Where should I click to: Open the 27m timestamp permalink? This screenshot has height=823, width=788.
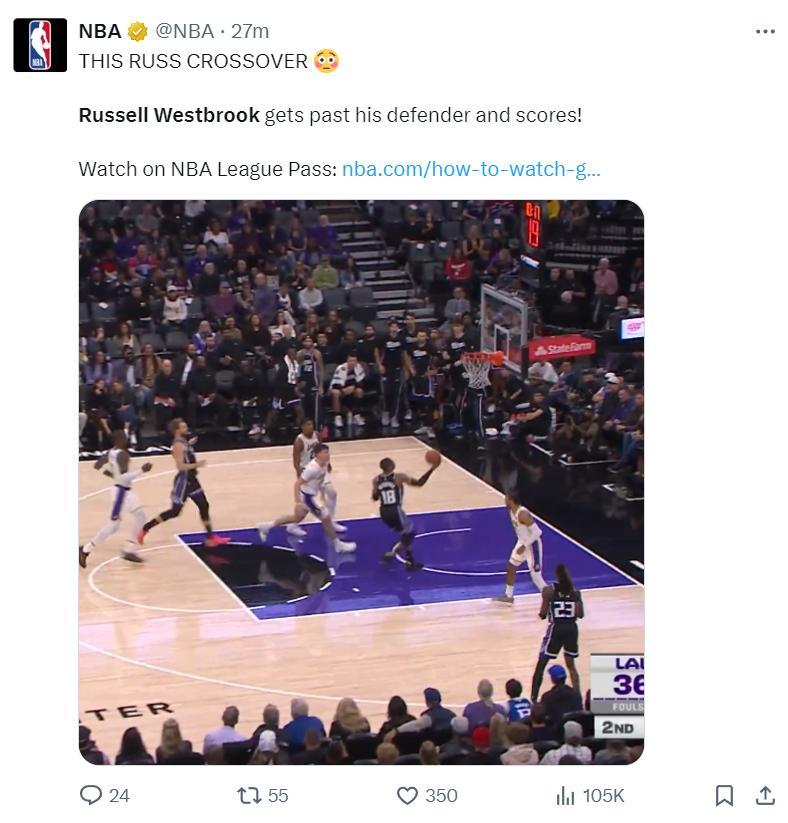tap(250, 31)
